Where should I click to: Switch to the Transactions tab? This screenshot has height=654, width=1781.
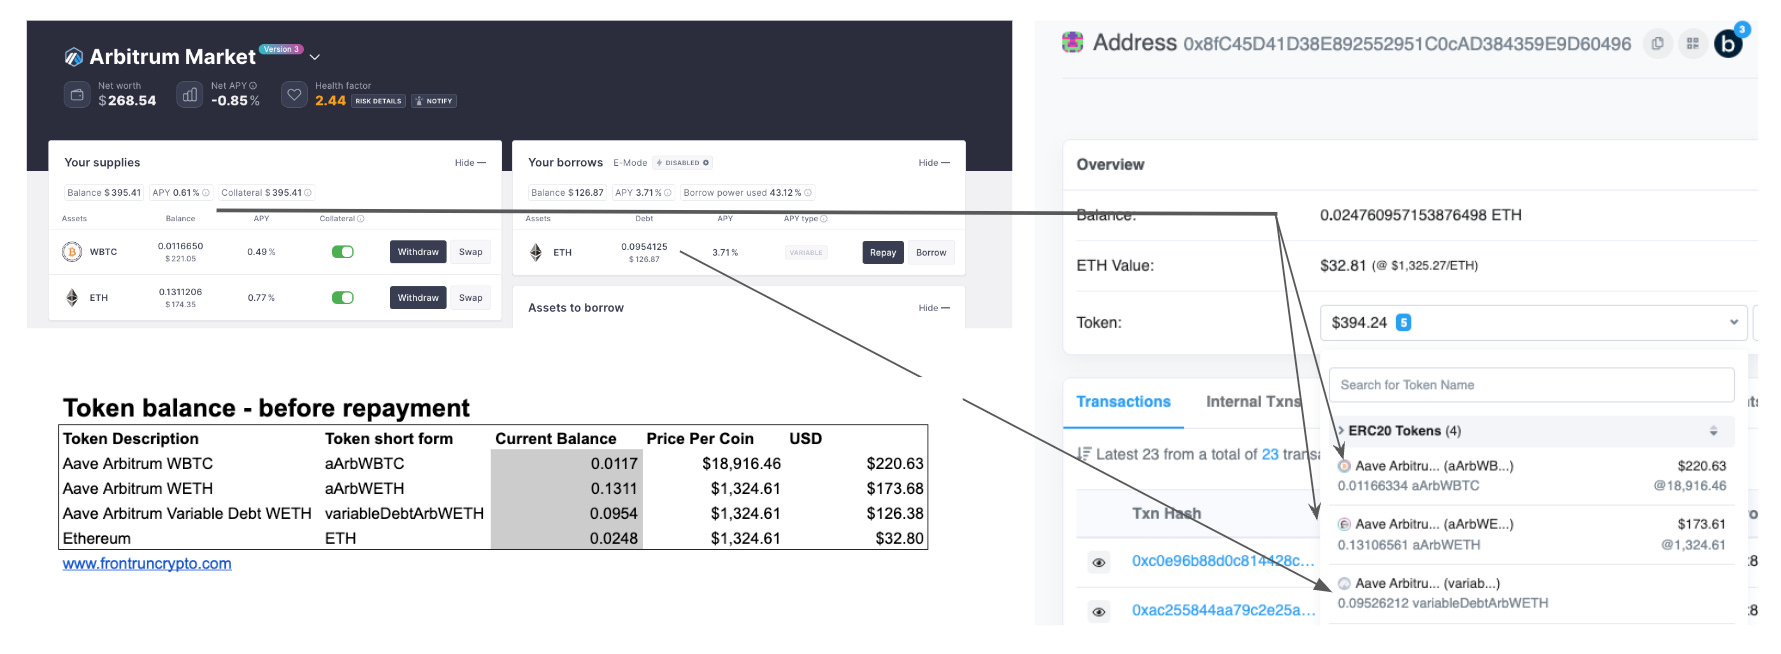pyautogui.click(x=1123, y=402)
